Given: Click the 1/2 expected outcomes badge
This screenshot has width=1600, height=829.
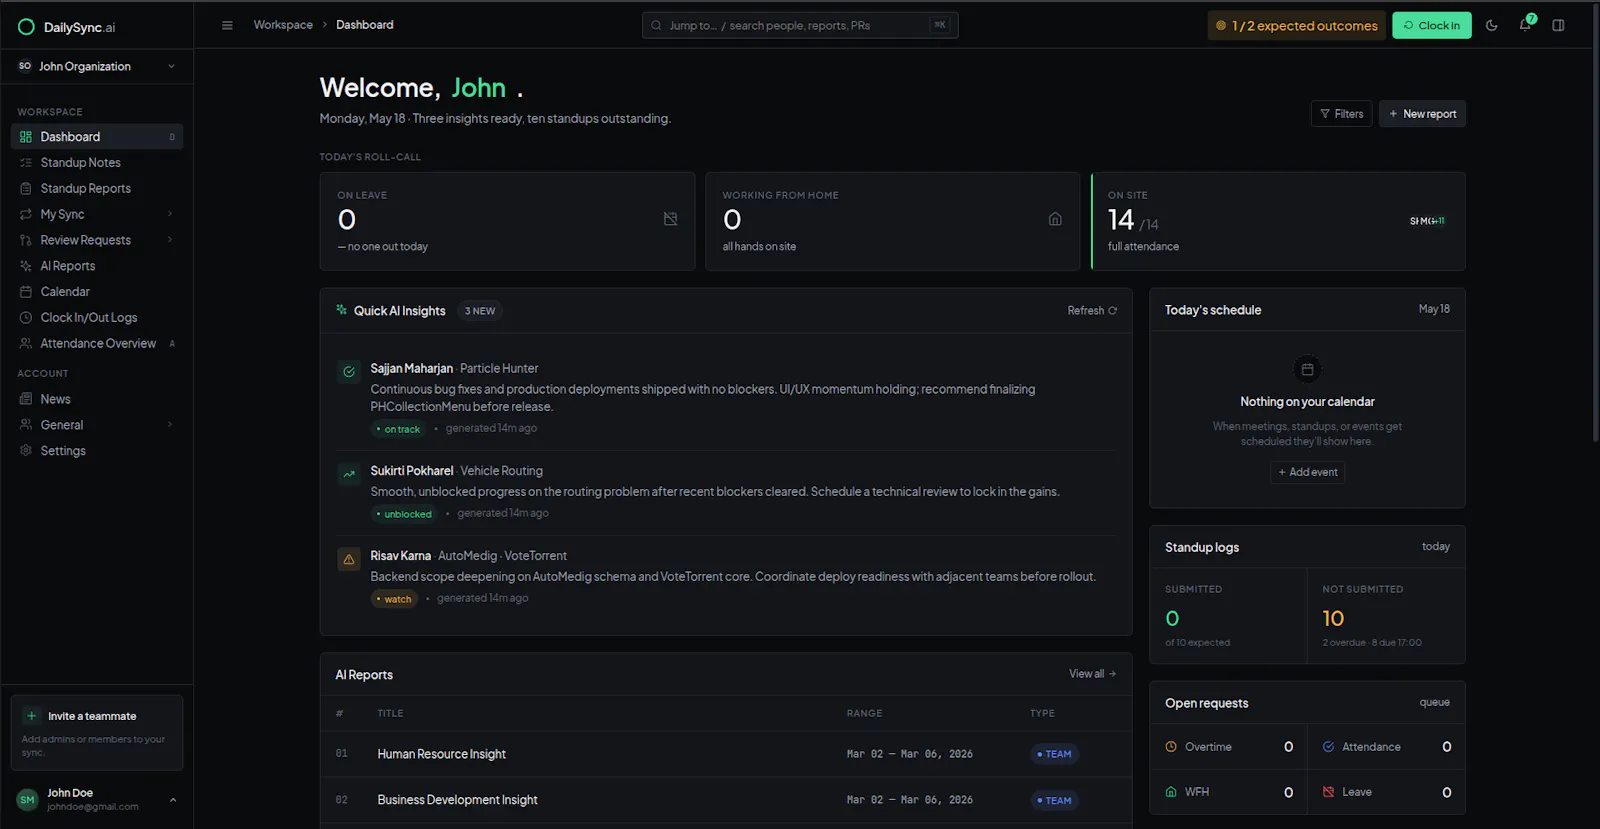Looking at the screenshot, I should point(1296,26).
